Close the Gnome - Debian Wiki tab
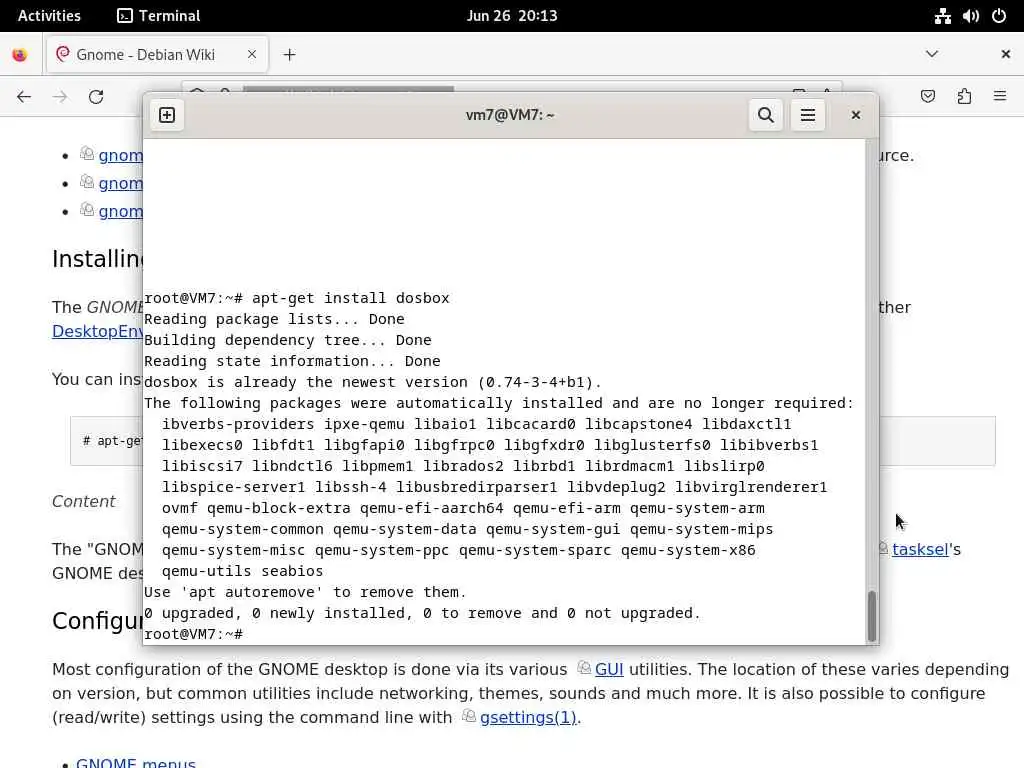 pyautogui.click(x=251, y=54)
